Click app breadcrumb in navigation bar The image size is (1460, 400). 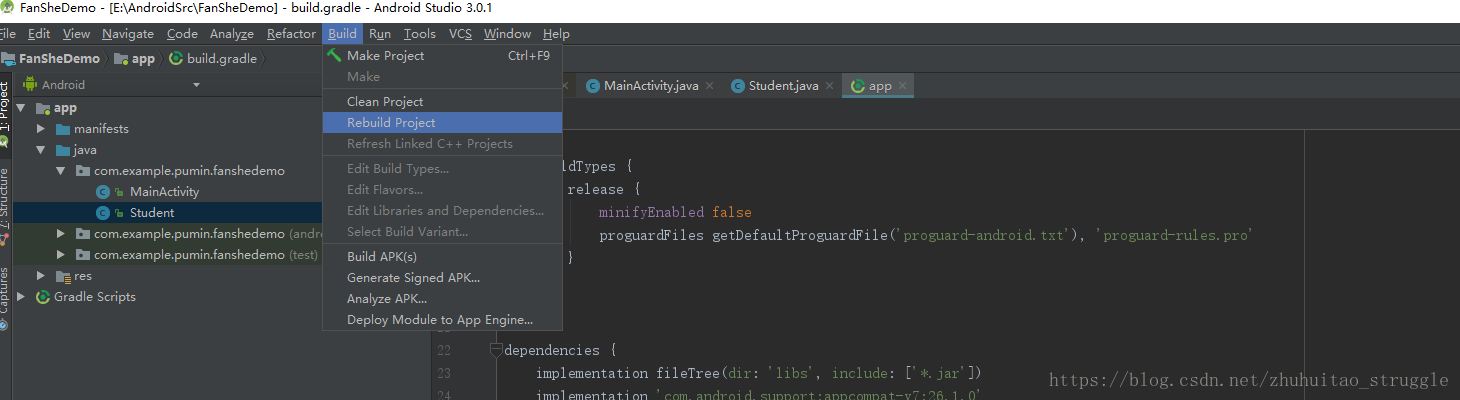pyautogui.click(x=143, y=58)
